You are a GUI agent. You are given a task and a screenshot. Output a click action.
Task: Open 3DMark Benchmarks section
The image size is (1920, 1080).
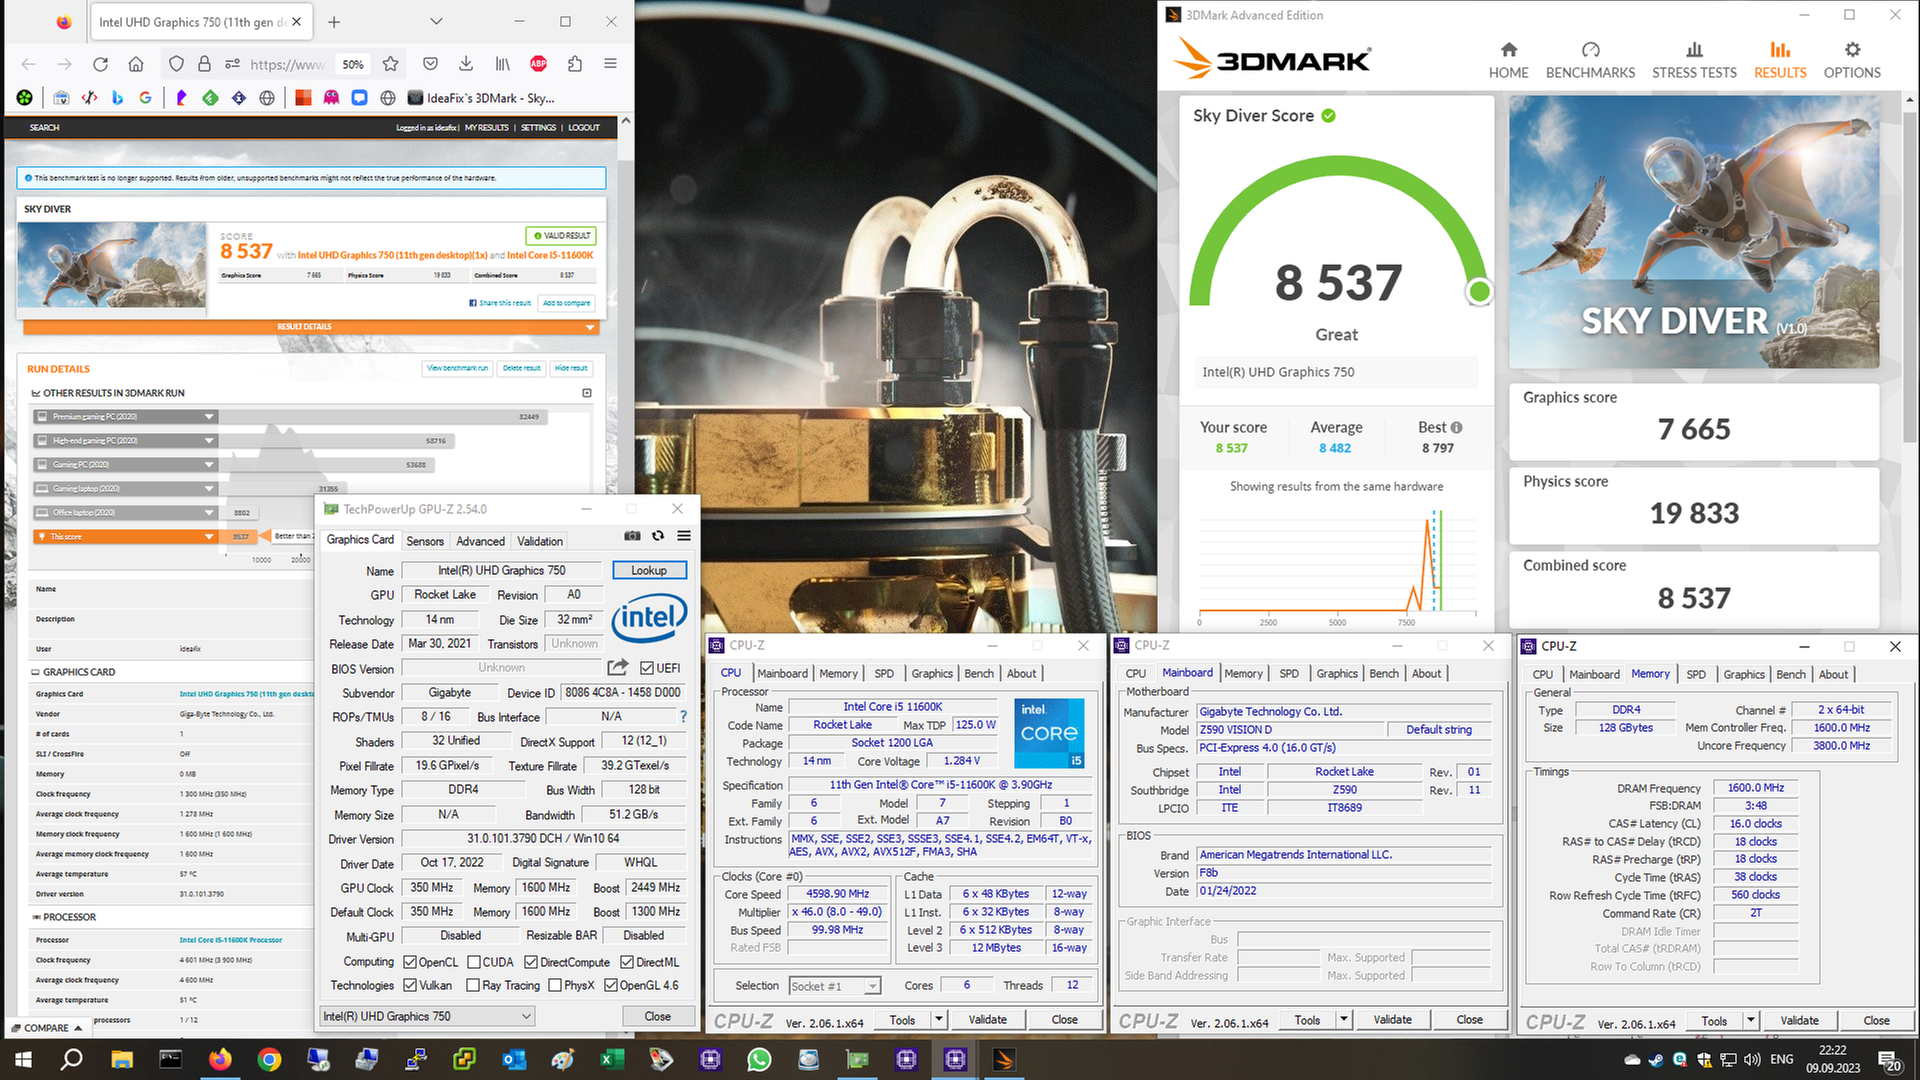click(x=1590, y=60)
